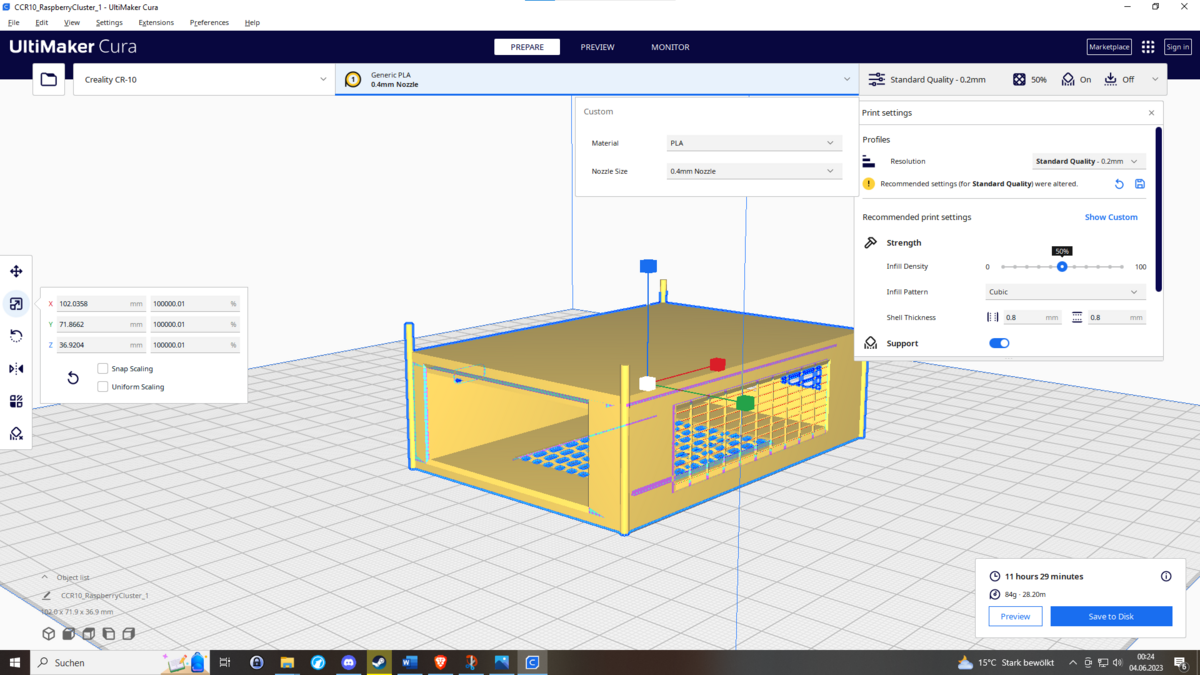Click the top/bottom thickness 0.8 mm field
1200x675 pixels.
pyautogui.click(x=1116, y=317)
